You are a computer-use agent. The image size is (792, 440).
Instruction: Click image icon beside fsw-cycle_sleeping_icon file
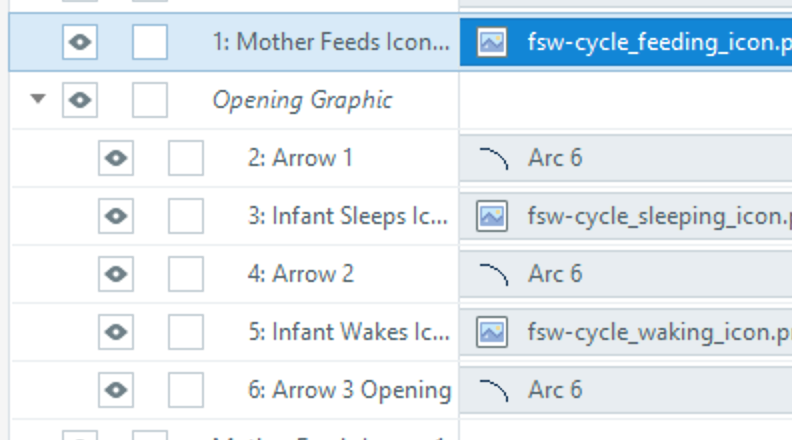tap(492, 216)
